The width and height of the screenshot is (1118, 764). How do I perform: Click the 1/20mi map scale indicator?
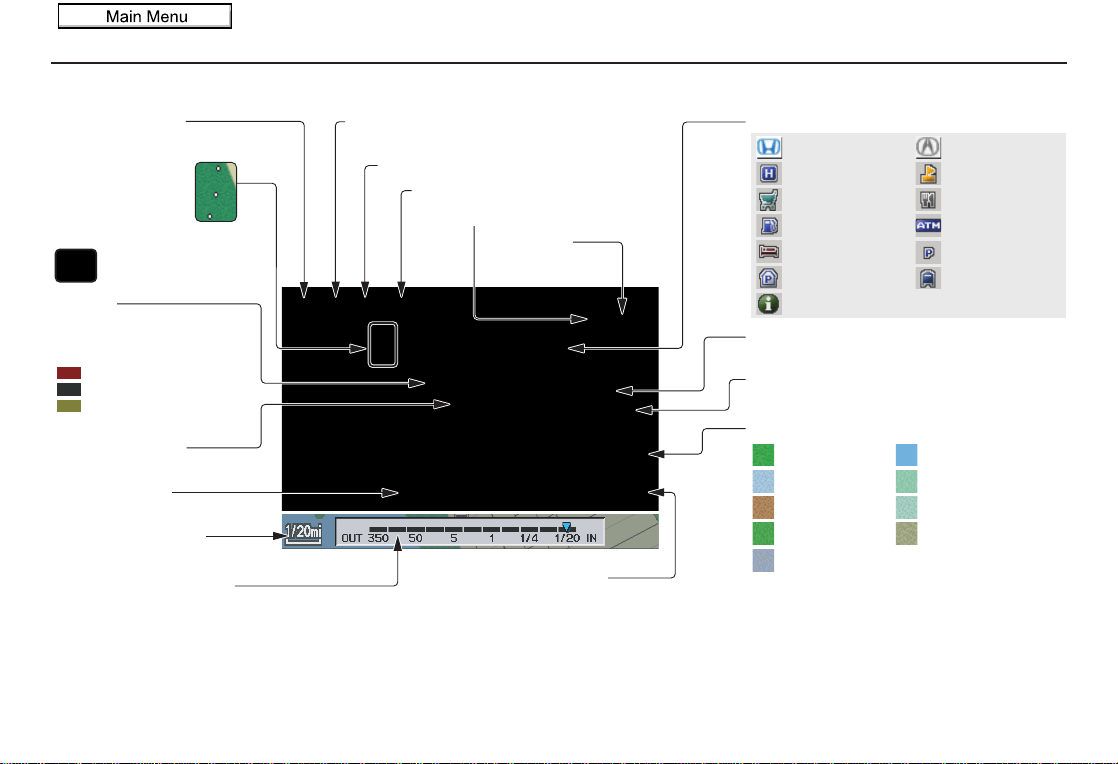point(303,532)
